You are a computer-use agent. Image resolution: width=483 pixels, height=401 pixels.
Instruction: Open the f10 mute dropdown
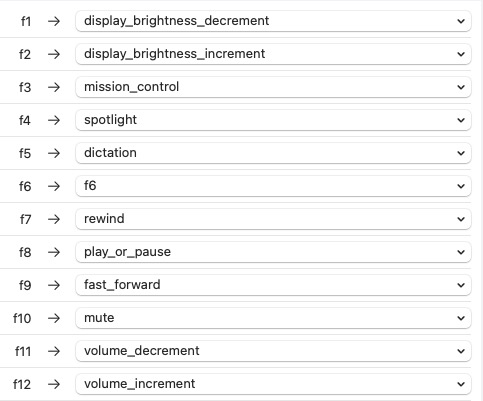273,318
